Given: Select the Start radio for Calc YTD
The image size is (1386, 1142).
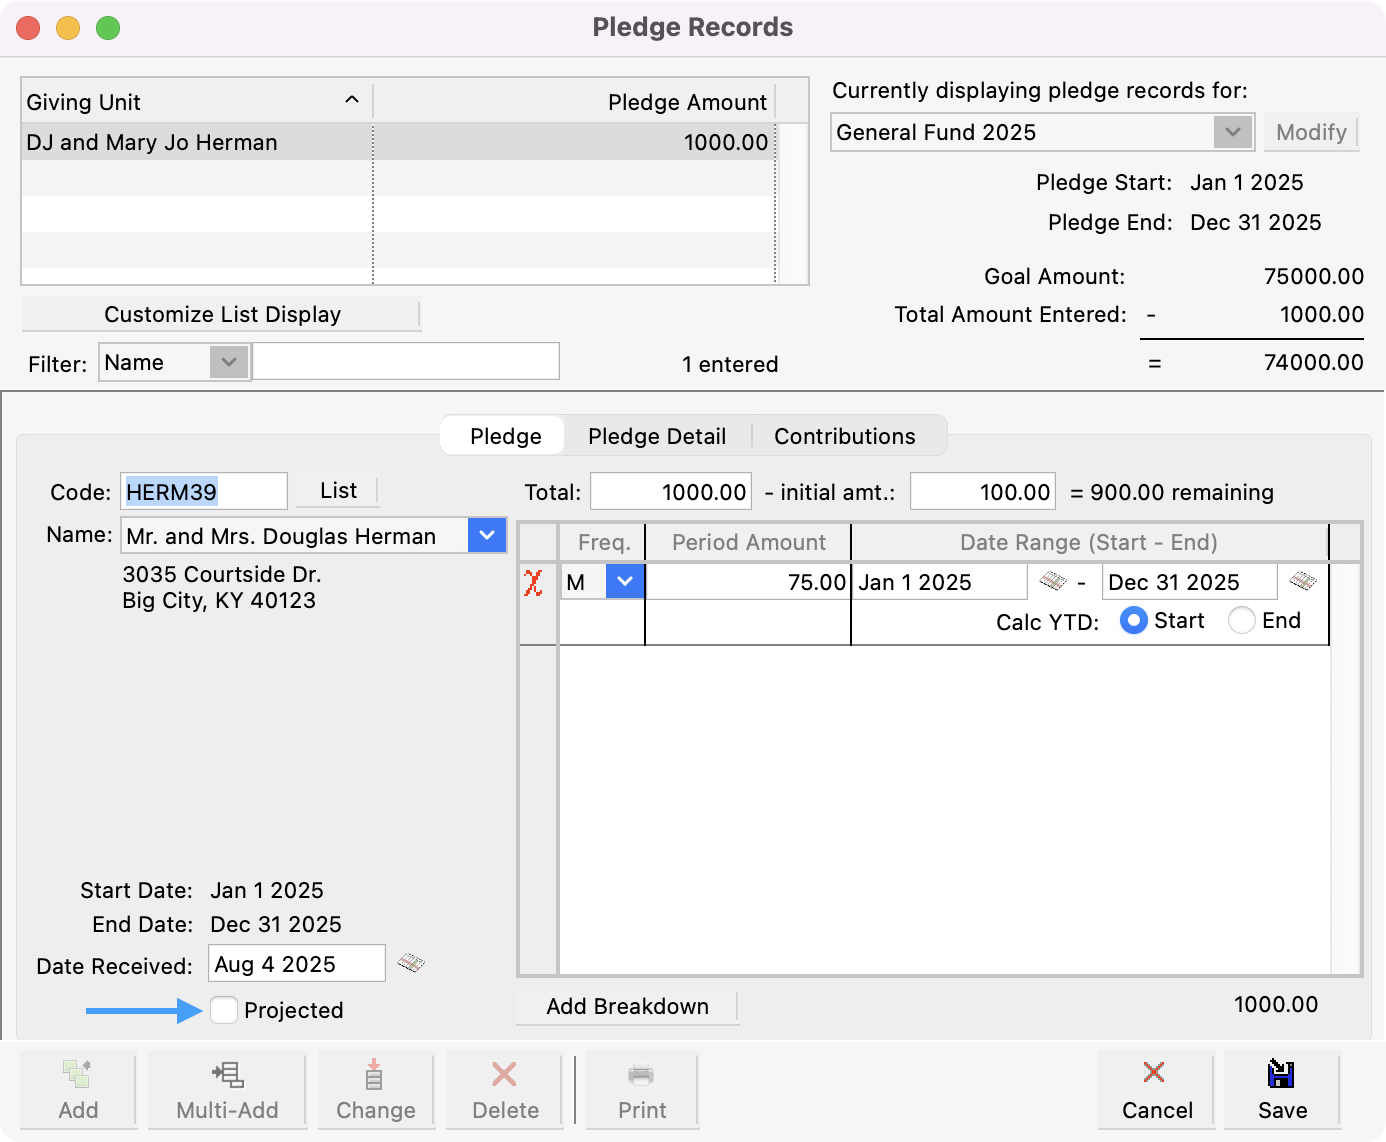Looking at the screenshot, I should point(1133,621).
